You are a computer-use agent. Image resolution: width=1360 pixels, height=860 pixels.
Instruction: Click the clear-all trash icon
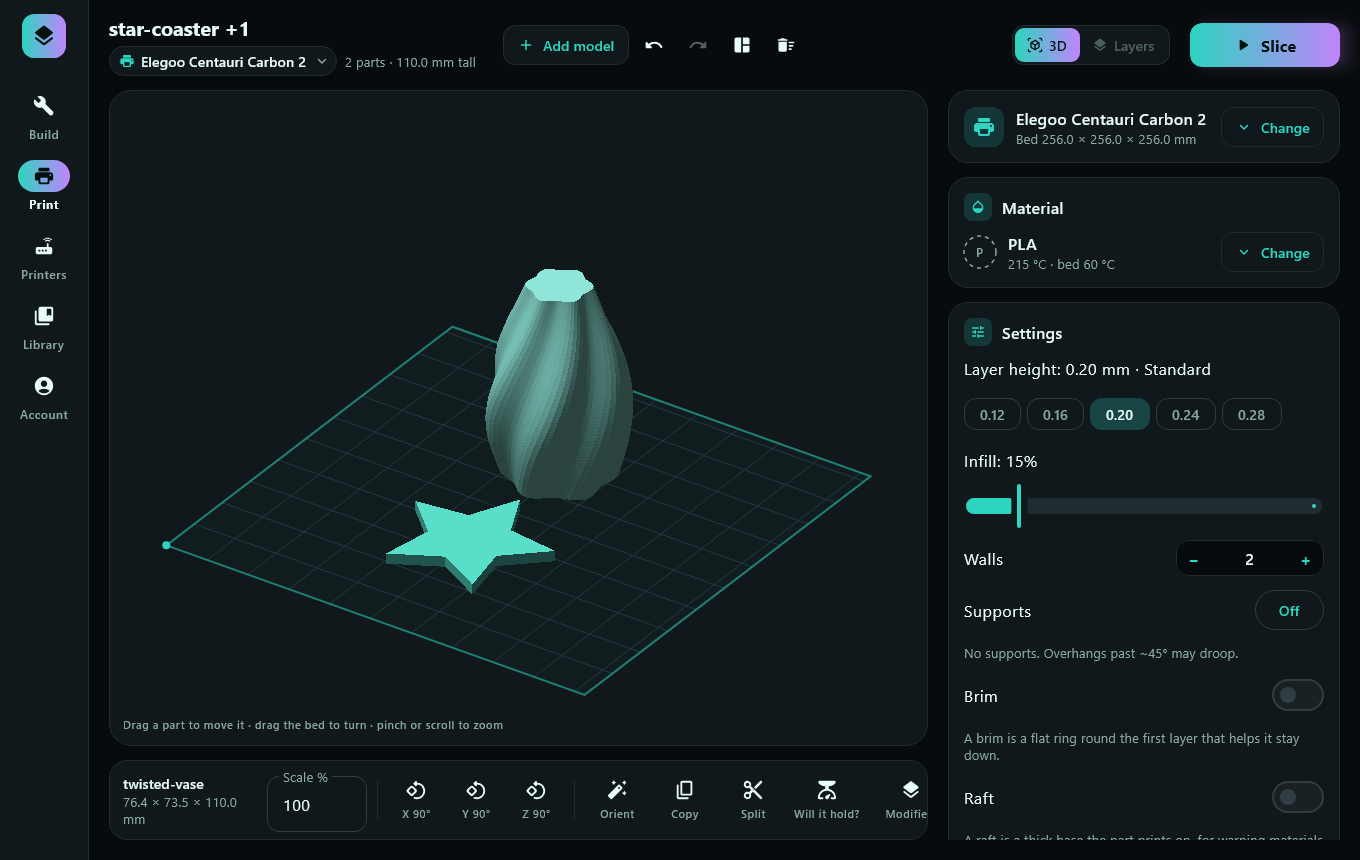(x=786, y=45)
